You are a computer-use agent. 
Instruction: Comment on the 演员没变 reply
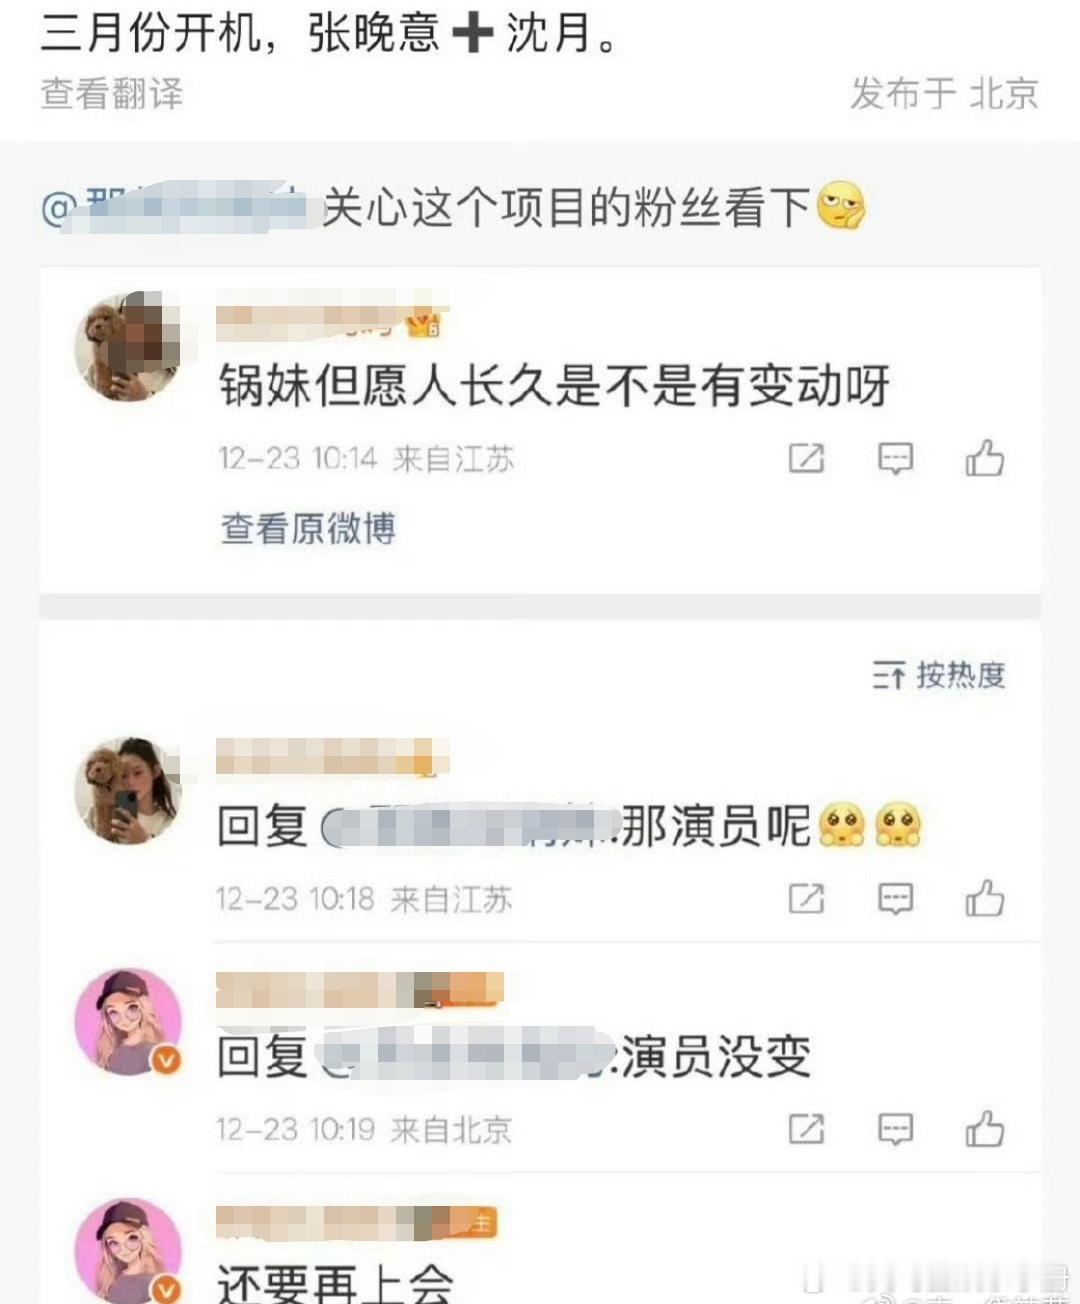click(895, 1129)
